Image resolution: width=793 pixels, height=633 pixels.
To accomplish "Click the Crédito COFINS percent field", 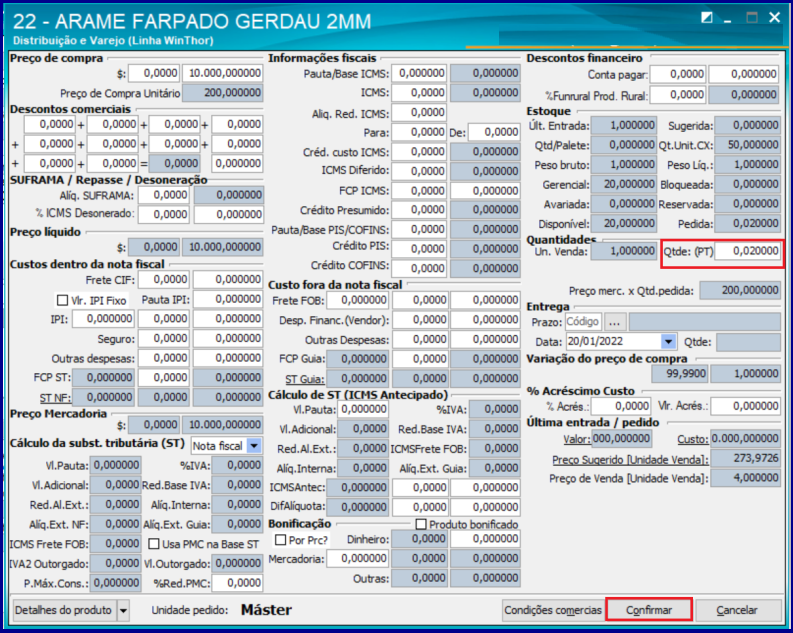I will [419, 268].
